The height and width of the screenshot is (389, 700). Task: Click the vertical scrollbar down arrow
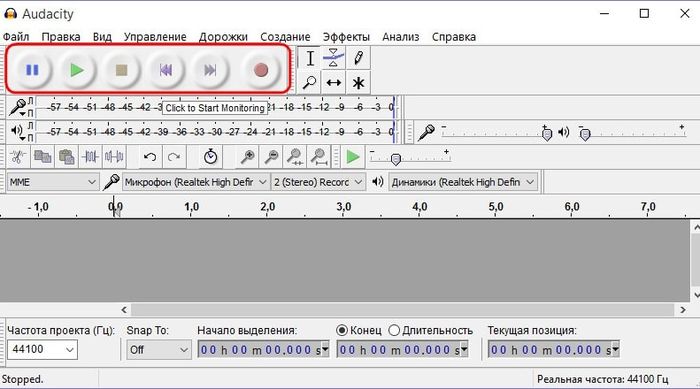pyautogui.click(x=696, y=295)
